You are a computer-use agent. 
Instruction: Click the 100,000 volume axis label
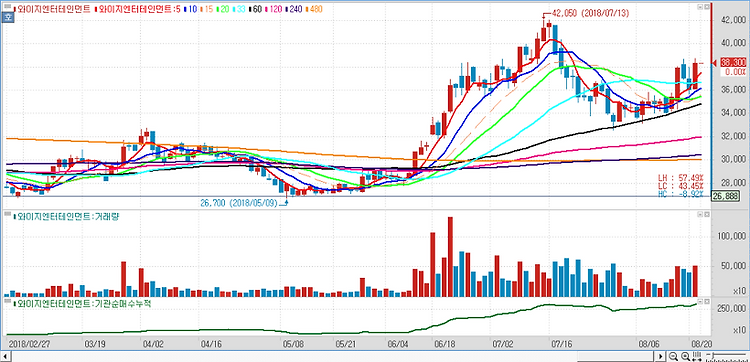pos(732,237)
